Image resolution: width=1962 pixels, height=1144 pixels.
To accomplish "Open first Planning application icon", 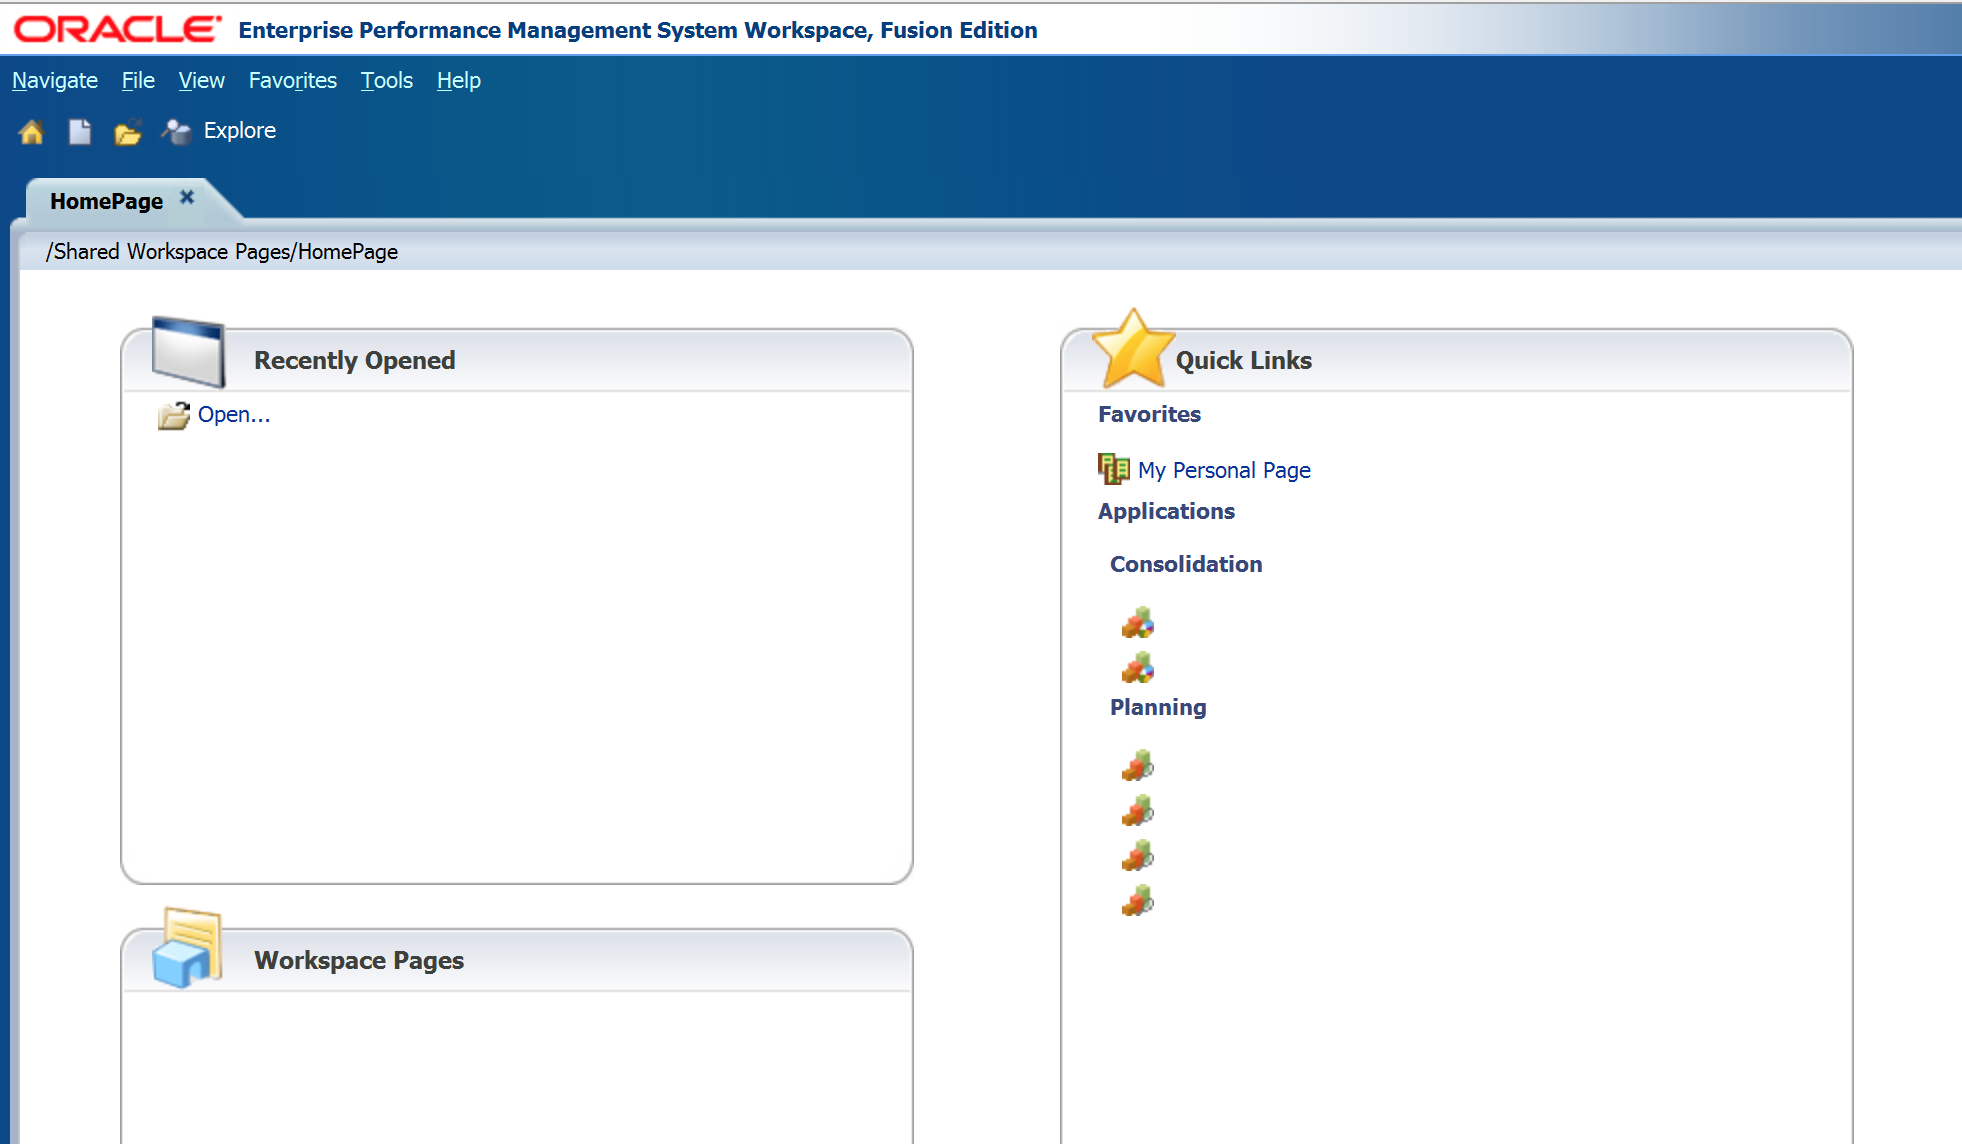I will point(1137,766).
